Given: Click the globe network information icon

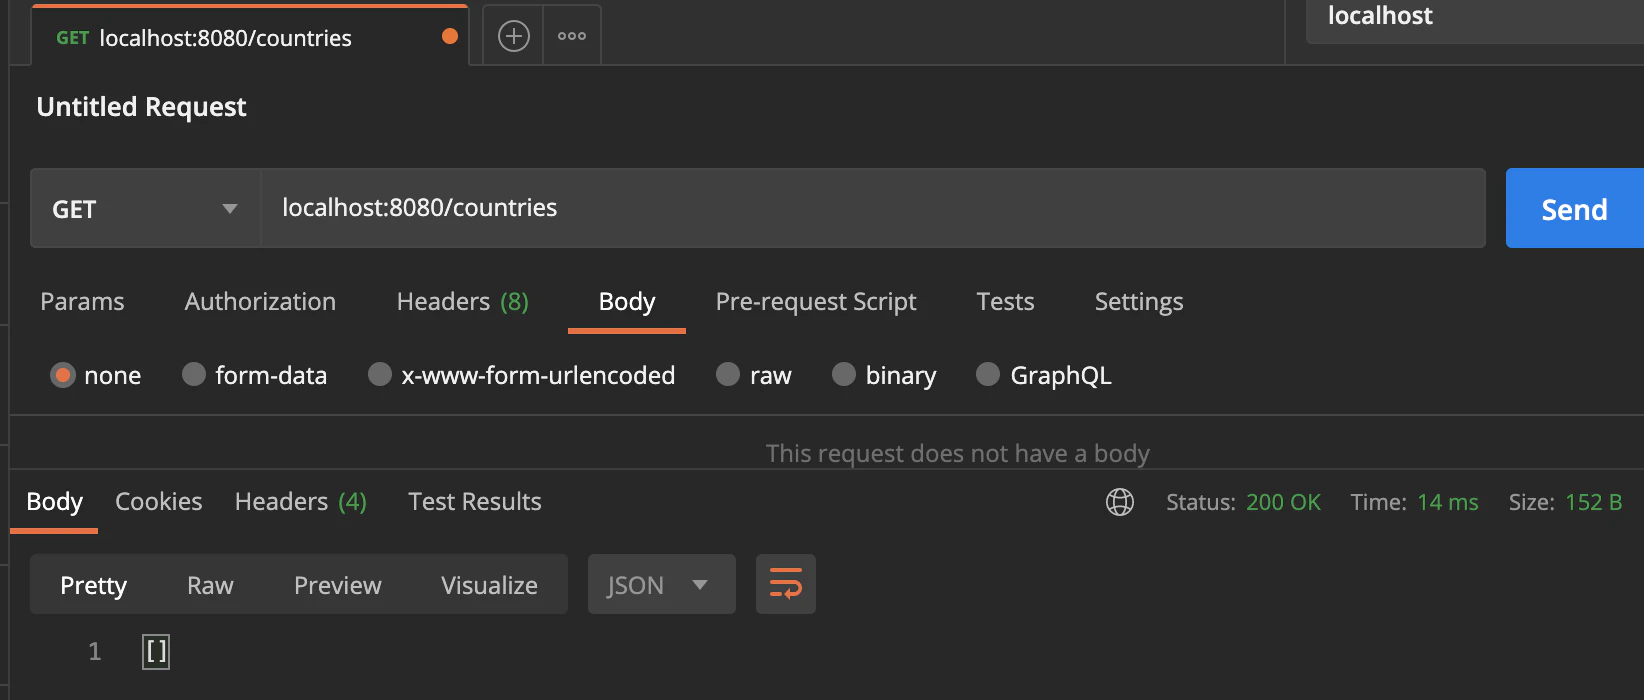Looking at the screenshot, I should 1119,502.
